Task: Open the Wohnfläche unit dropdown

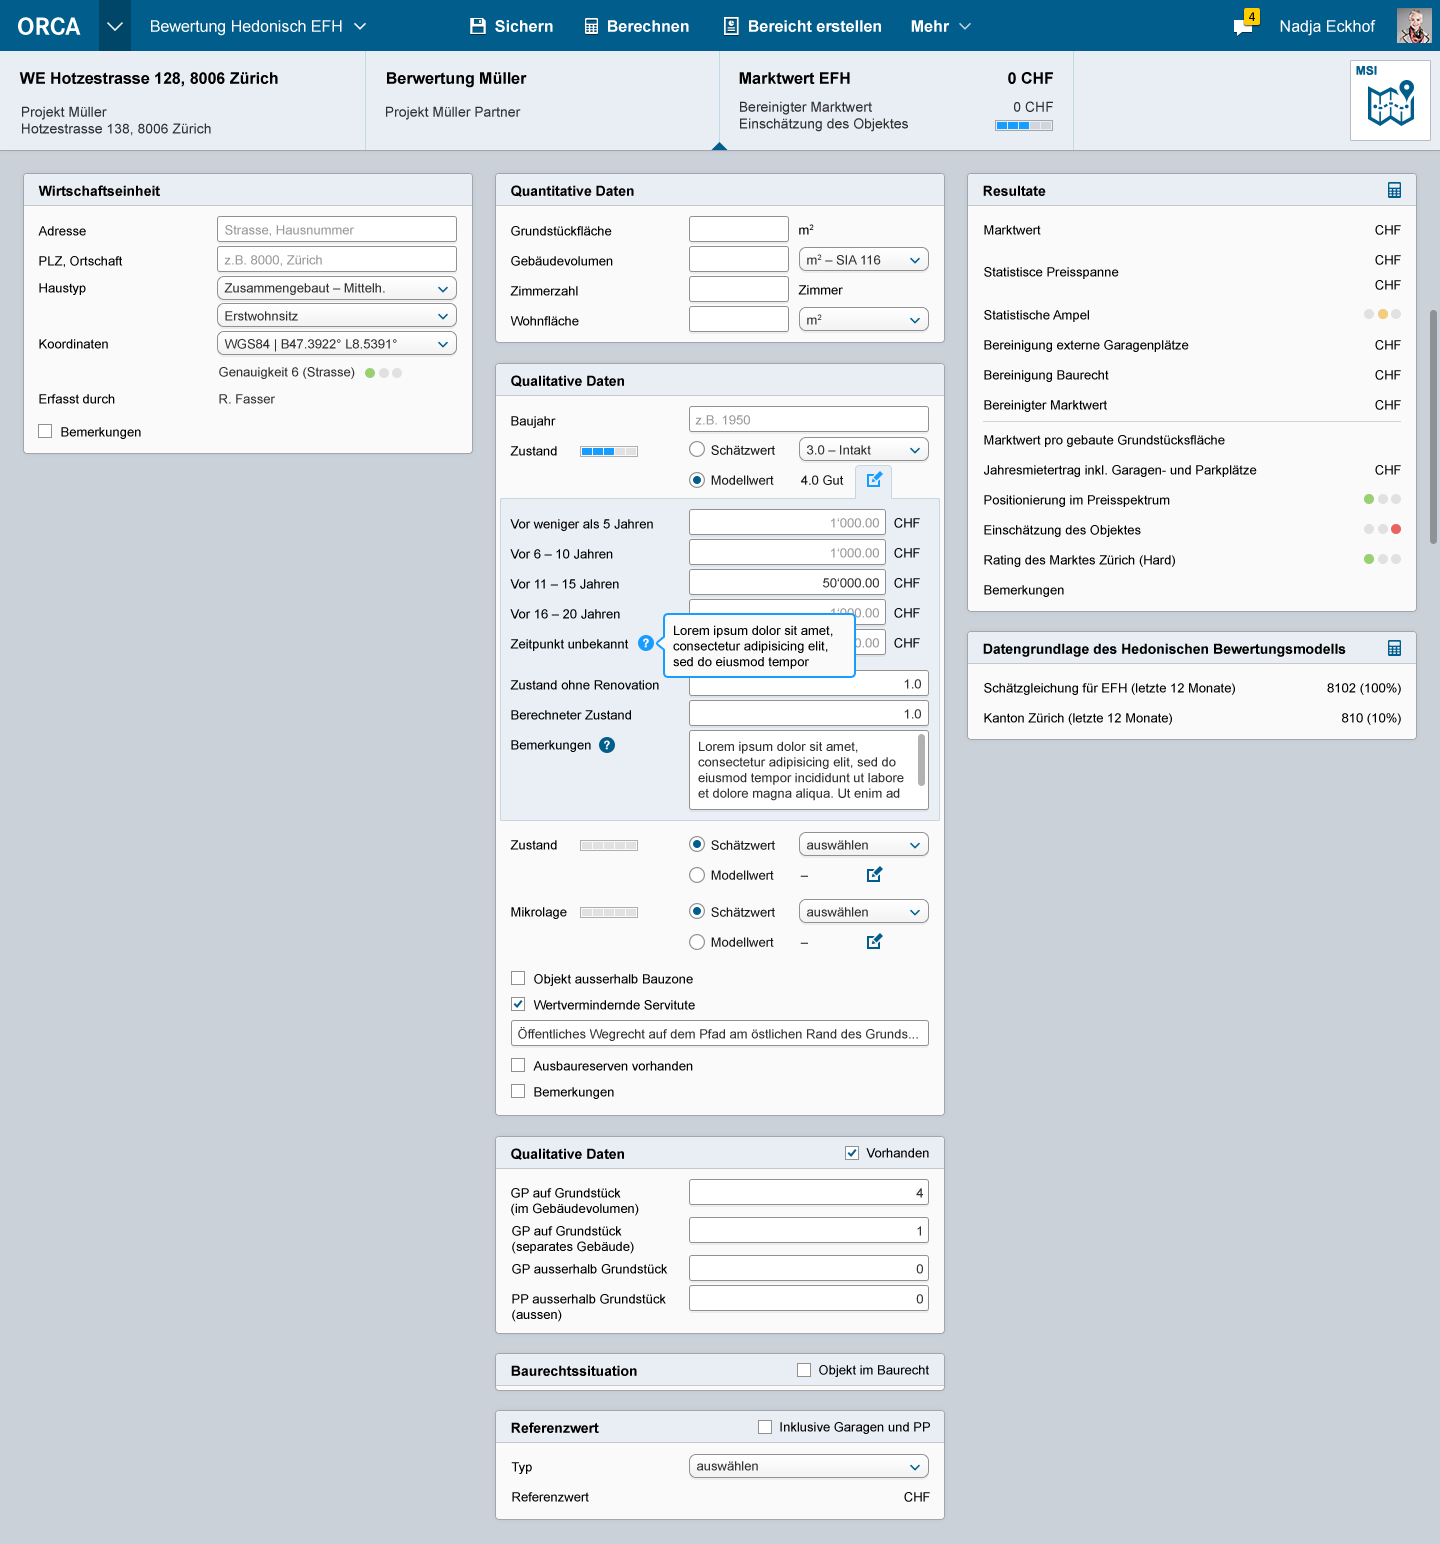Action: coord(864,319)
